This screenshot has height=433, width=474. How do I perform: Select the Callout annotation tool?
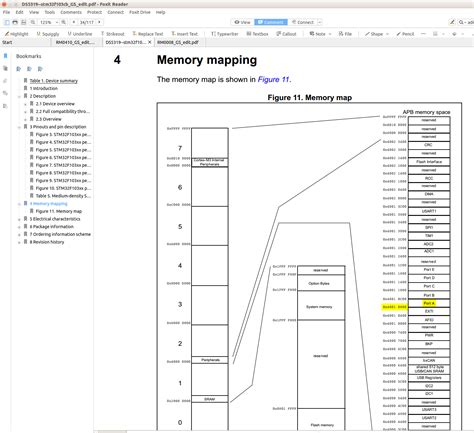(286, 34)
